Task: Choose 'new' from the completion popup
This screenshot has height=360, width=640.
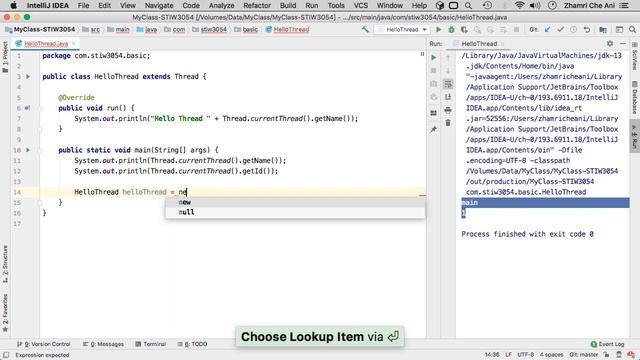Action: tap(295, 202)
